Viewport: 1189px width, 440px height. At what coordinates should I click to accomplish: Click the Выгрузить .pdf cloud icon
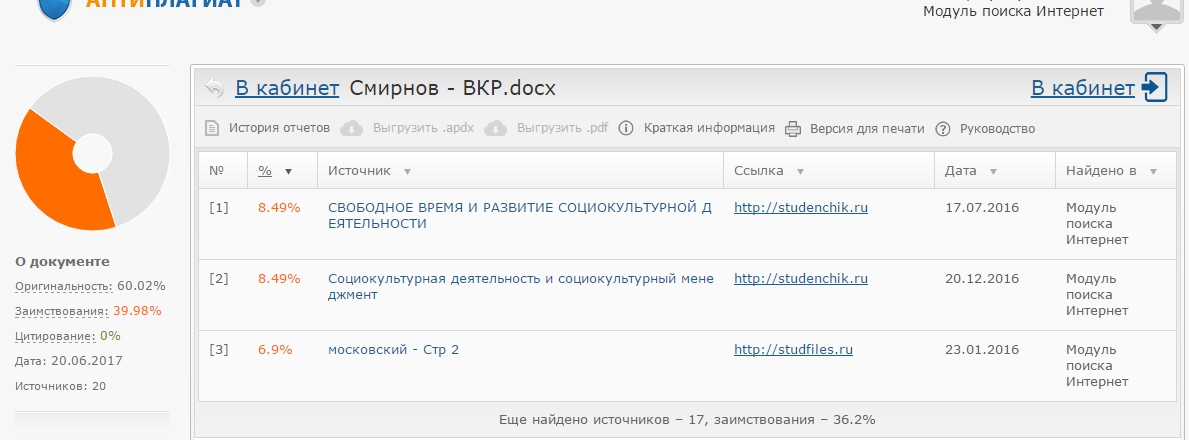click(x=494, y=128)
